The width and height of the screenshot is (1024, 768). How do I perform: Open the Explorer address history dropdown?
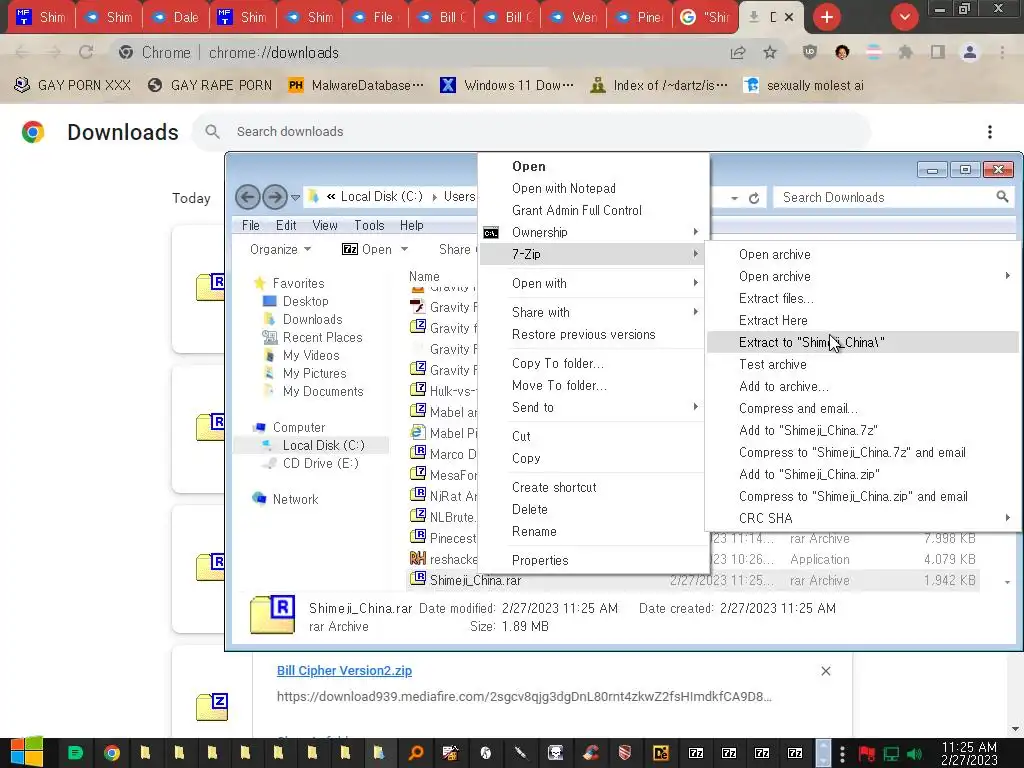(735, 198)
